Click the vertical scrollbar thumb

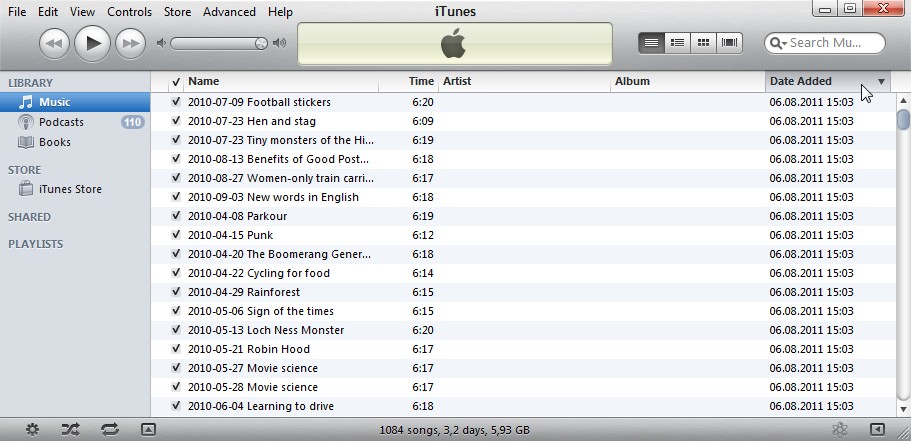pyautogui.click(x=903, y=119)
